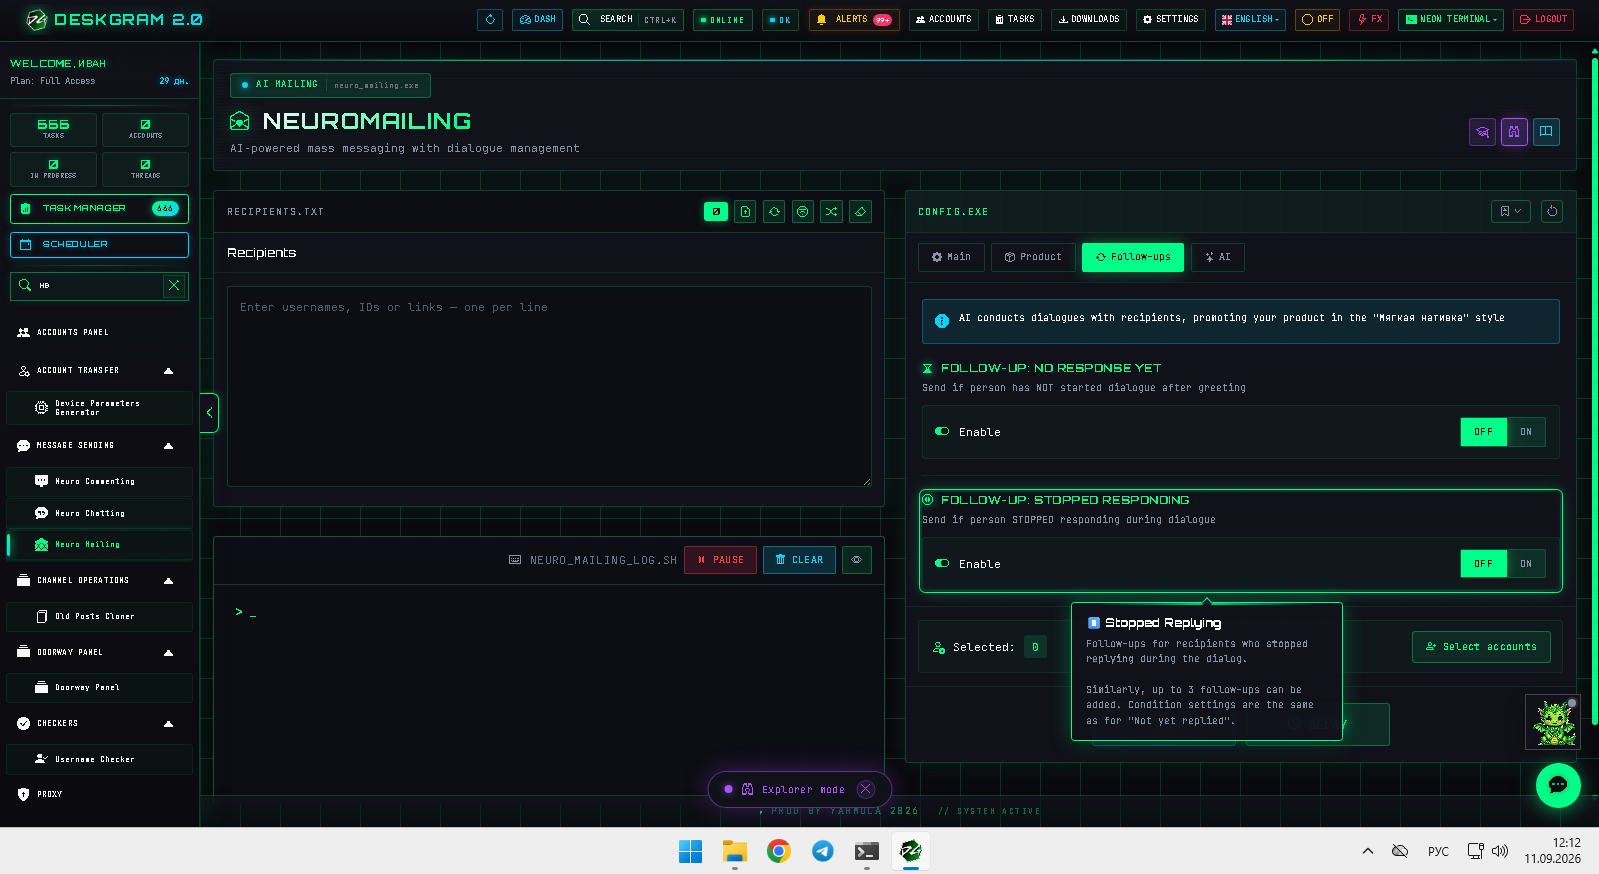Click the eraser icon in Recipients toolbar
The height and width of the screenshot is (874, 1599).
pyautogui.click(x=860, y=211)
